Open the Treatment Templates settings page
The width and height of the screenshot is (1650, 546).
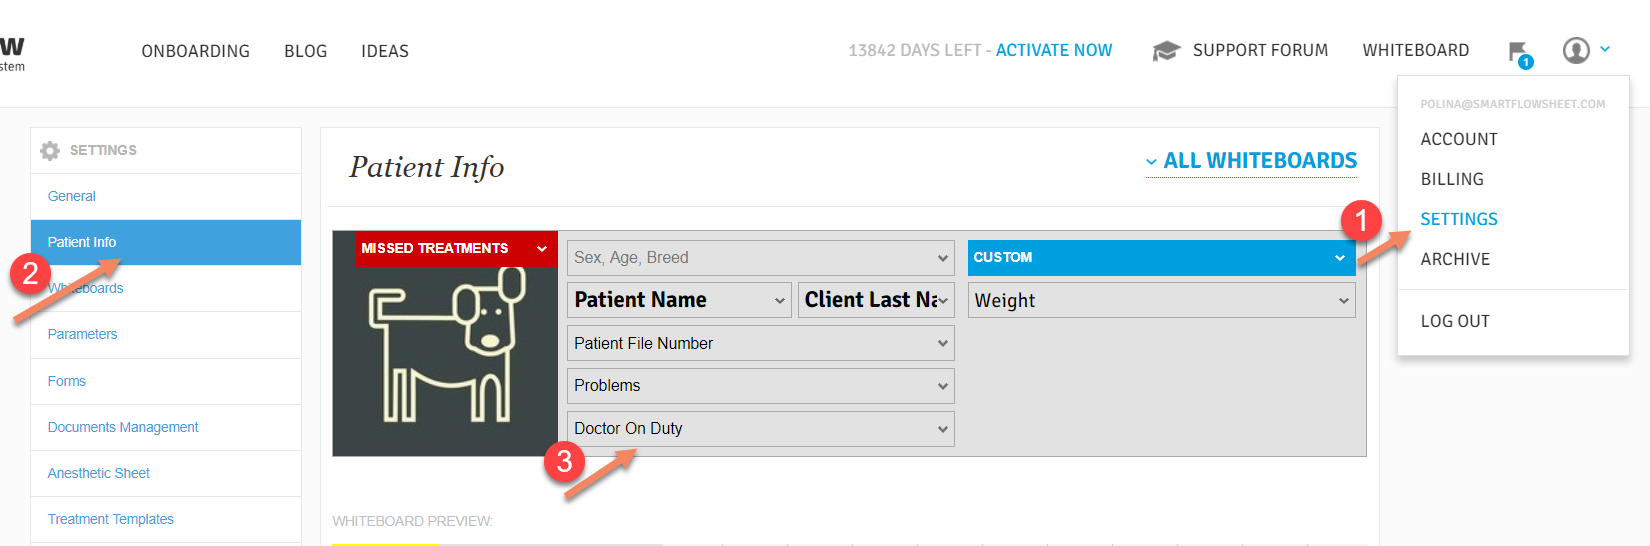(111, 519)
